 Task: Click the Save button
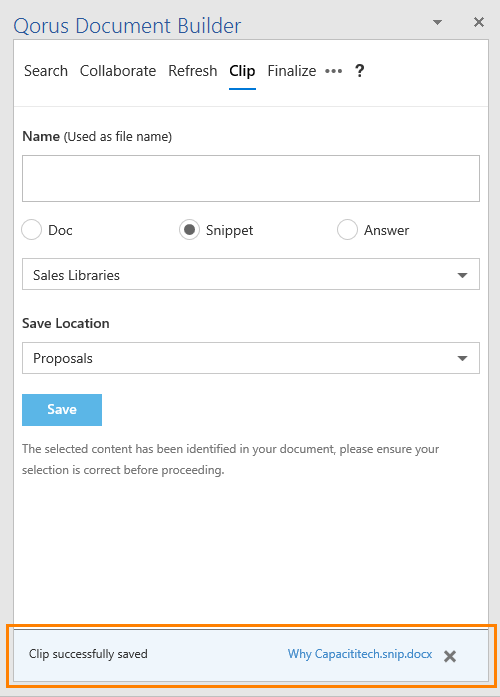tap(62, 409)
